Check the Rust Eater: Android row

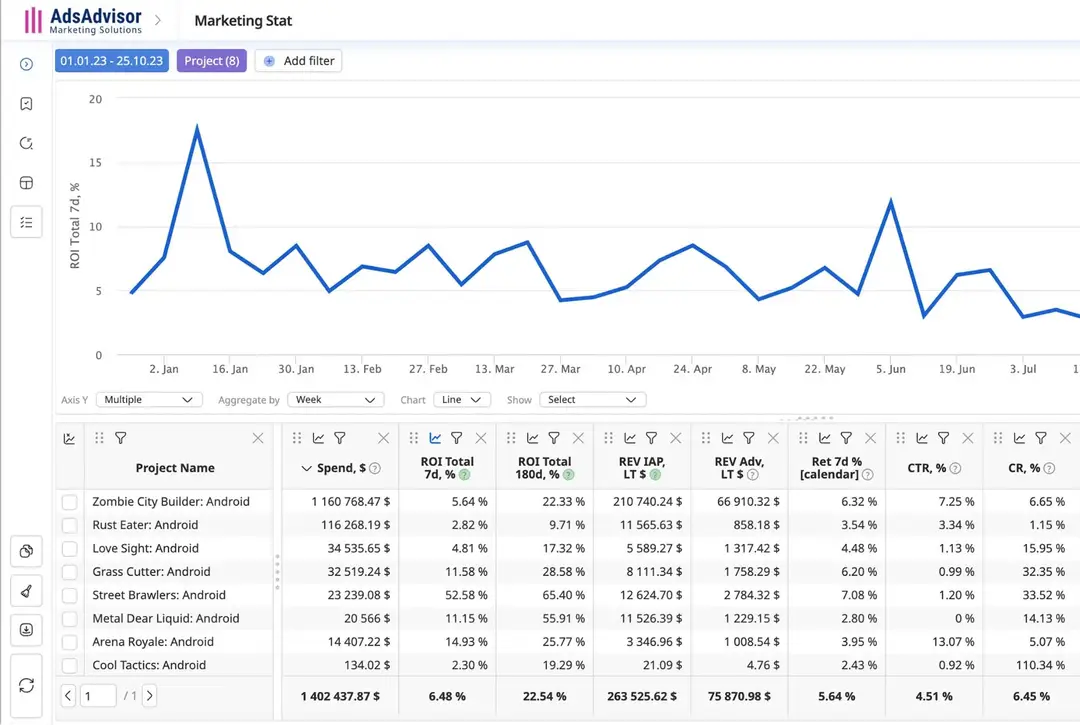point(70,525)
